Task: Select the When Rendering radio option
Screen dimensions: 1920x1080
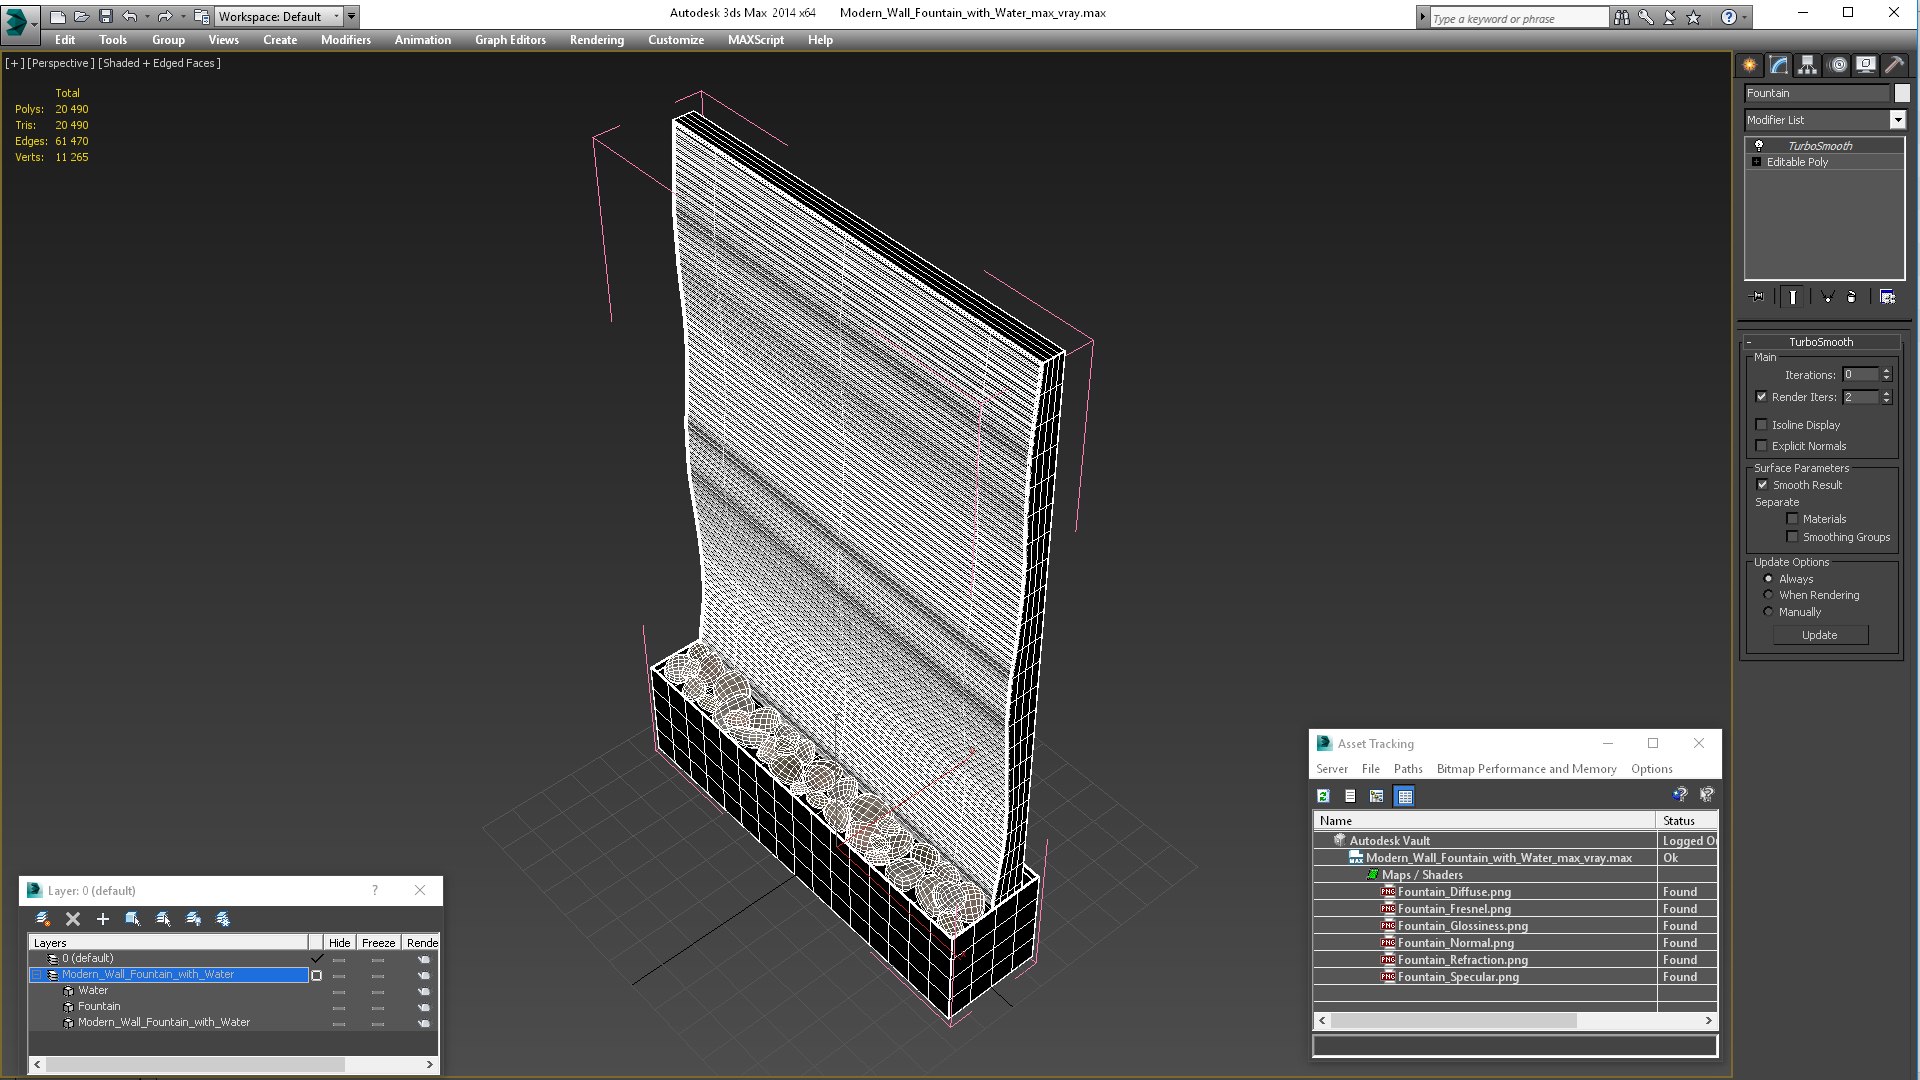Action: [1768, 595]
